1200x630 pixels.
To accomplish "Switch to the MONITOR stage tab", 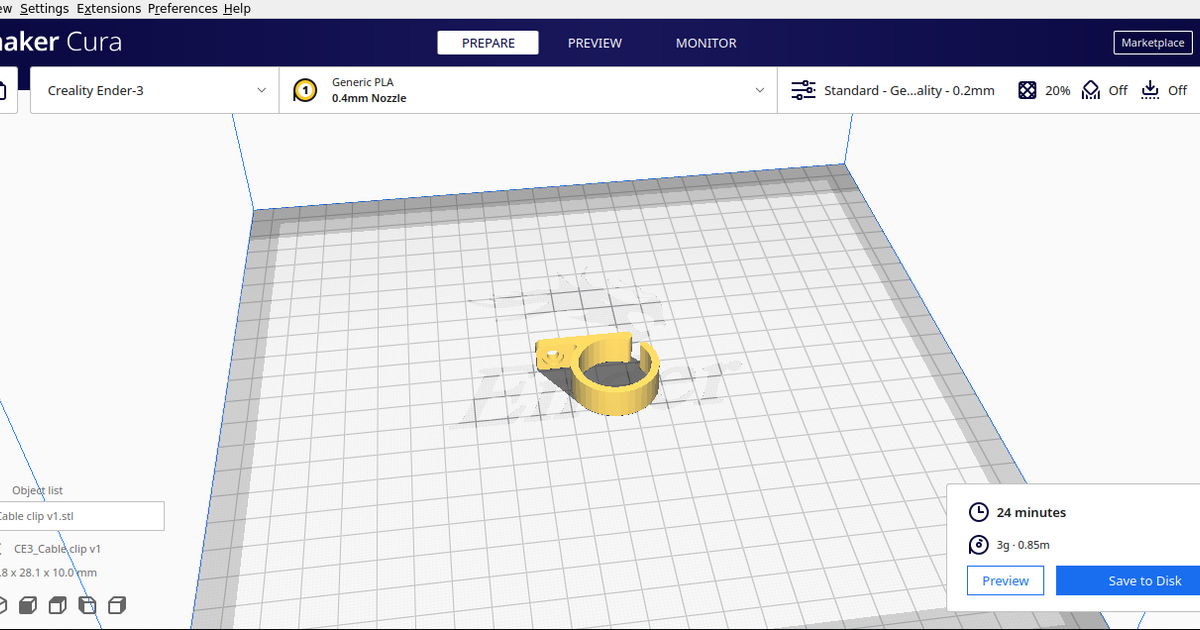I will point(706,43).
